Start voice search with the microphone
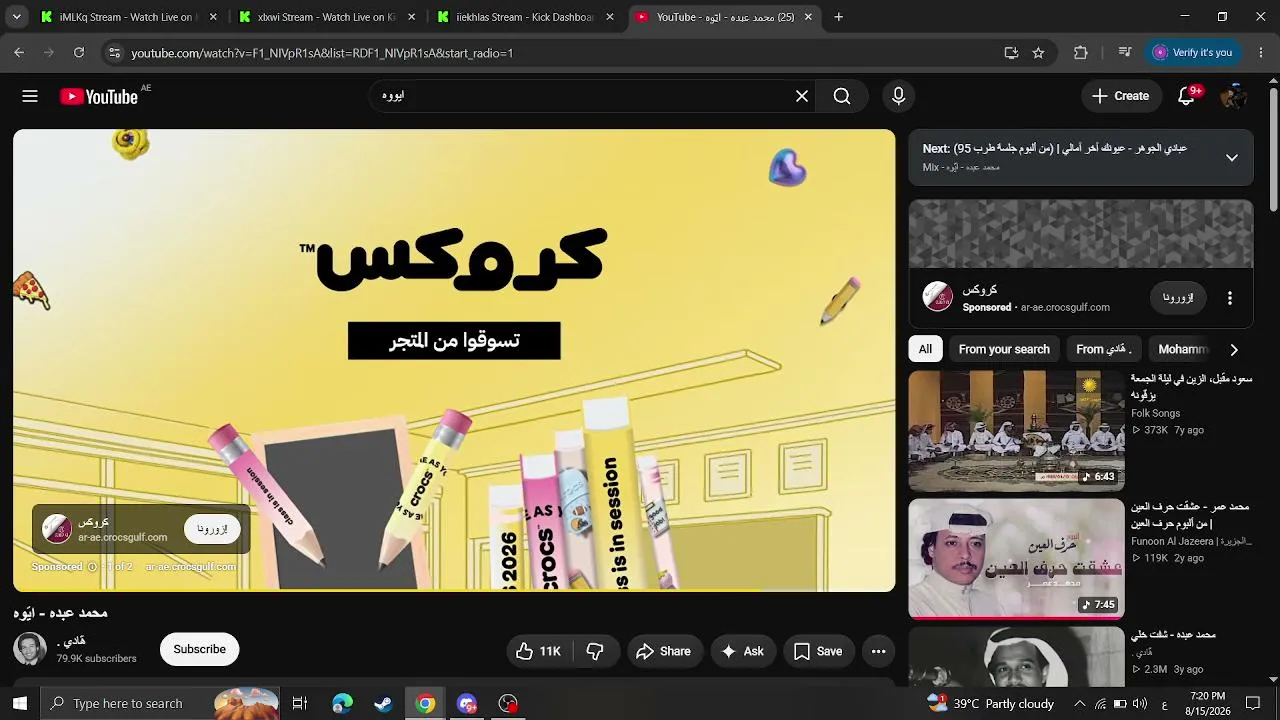 pos(898,96)
